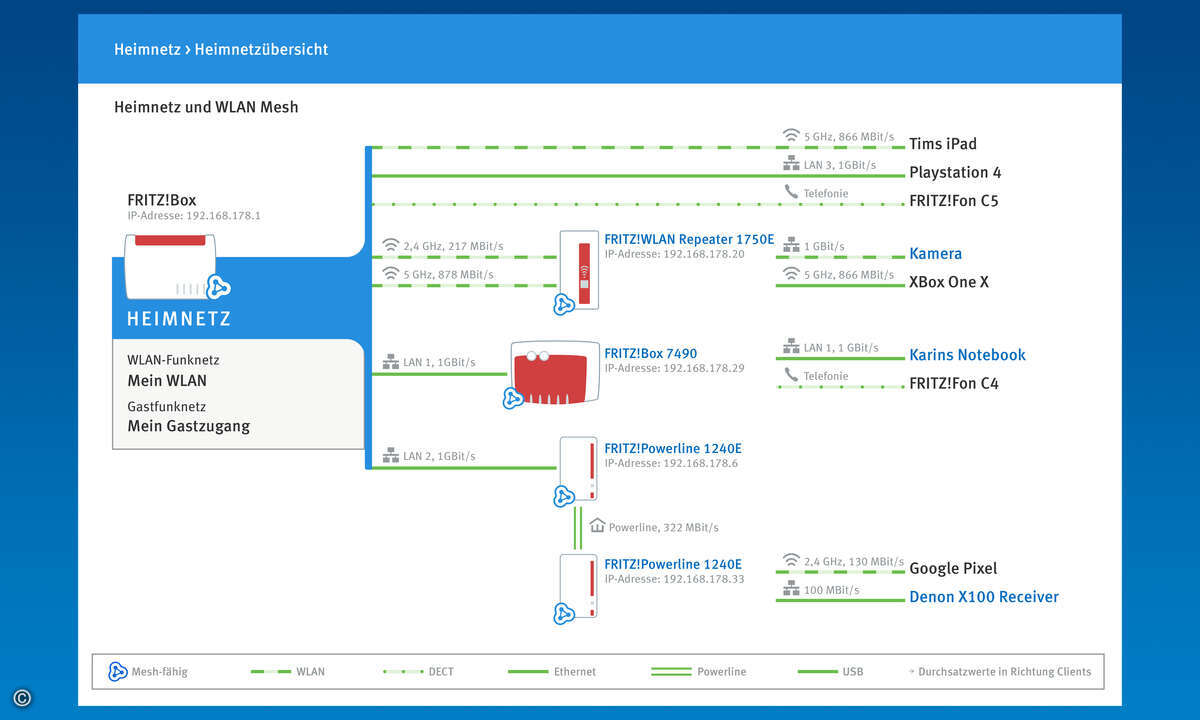Click the 100 MBit/s speed label
The width and height of the screenshot is (1200, 720).
(832, 590)
